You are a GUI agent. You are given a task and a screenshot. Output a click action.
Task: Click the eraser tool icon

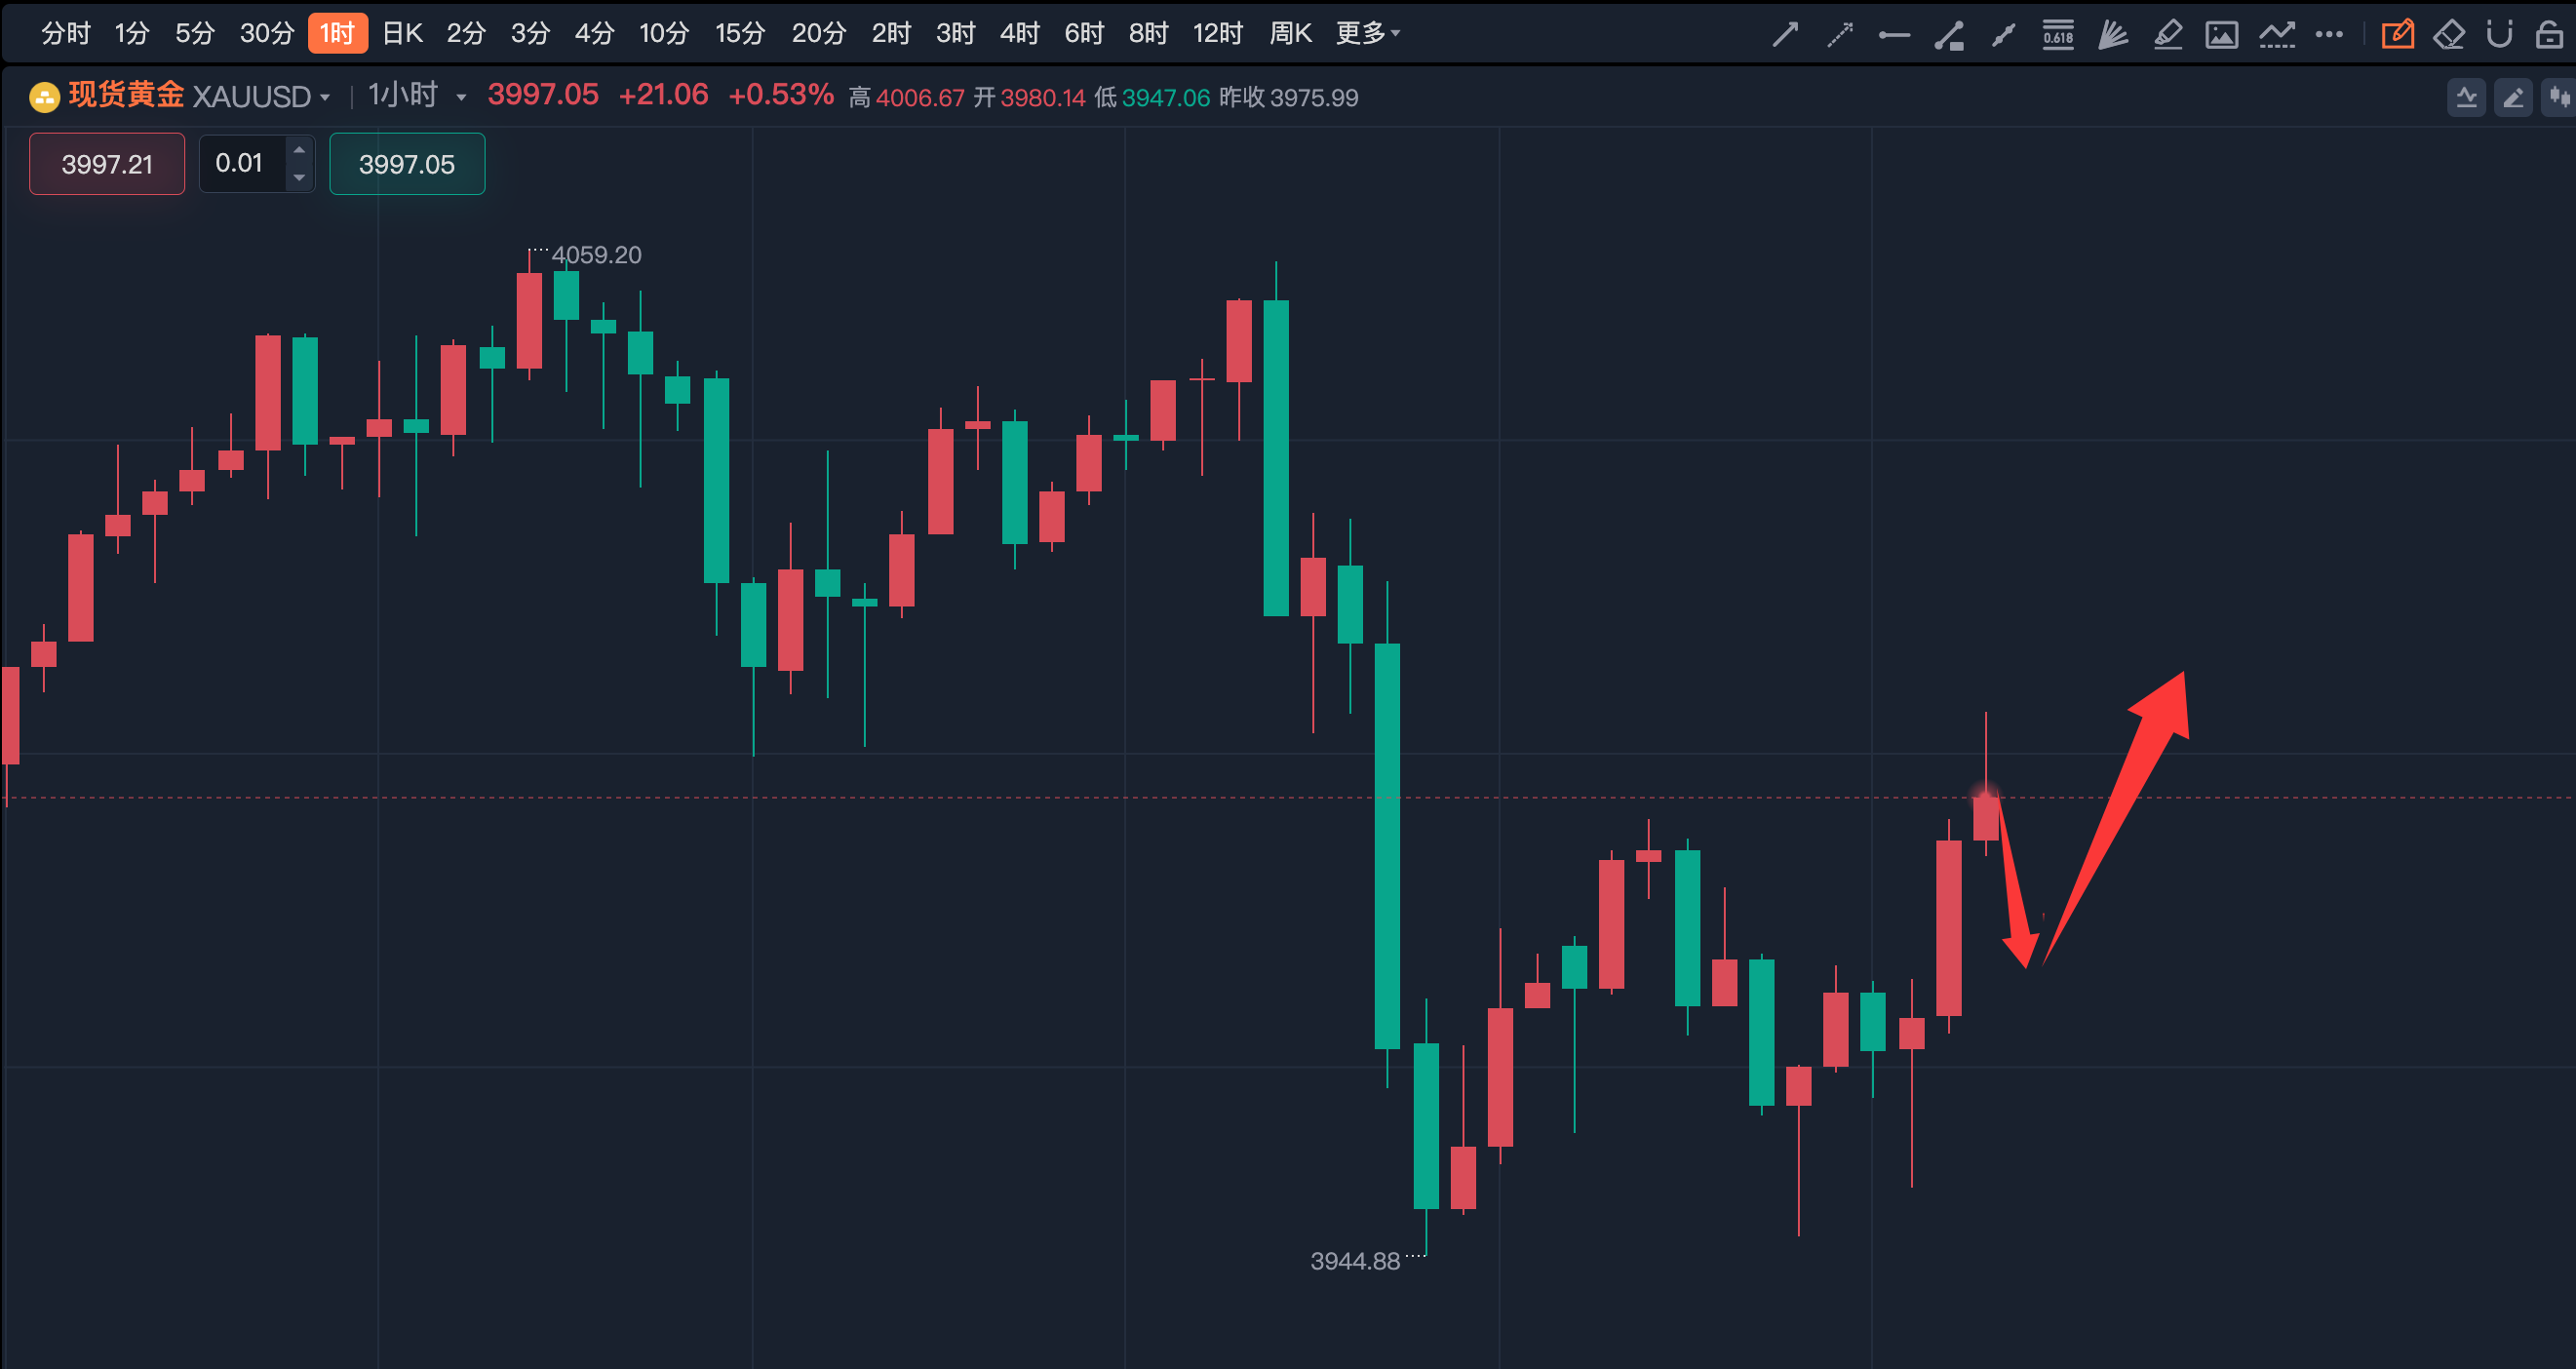(x=2448, y=35)
